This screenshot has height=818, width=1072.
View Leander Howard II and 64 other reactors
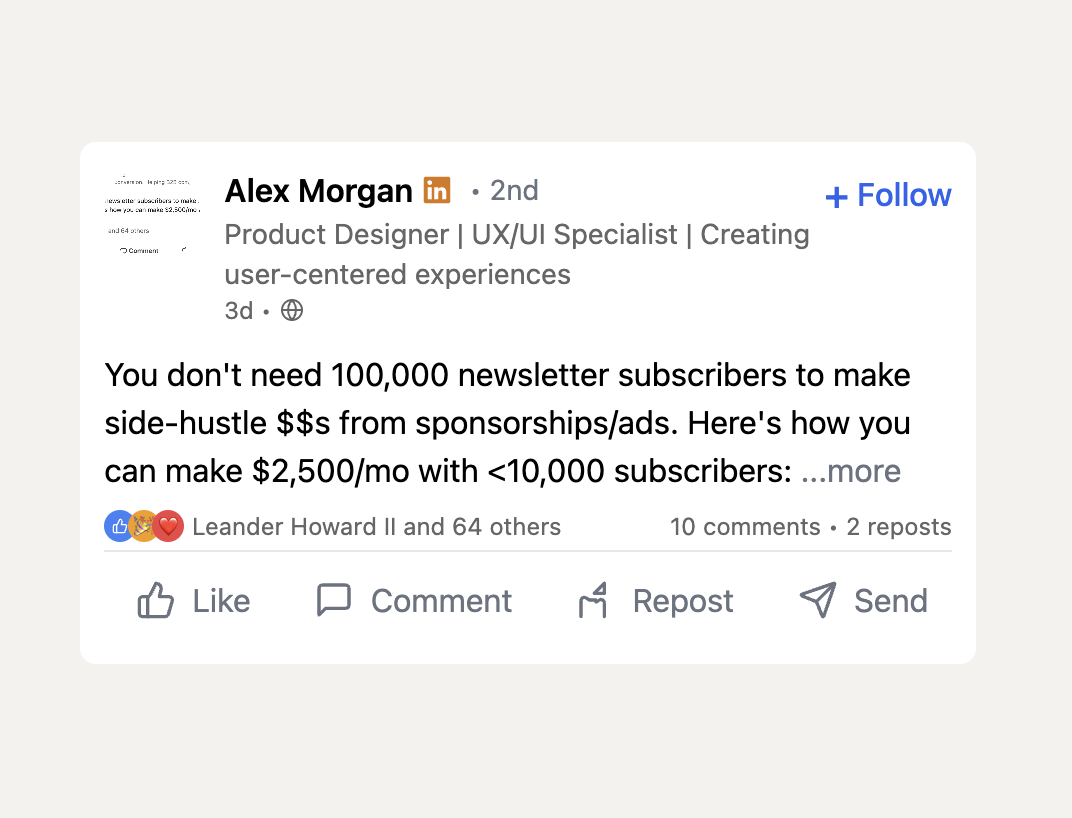(377, 526)
